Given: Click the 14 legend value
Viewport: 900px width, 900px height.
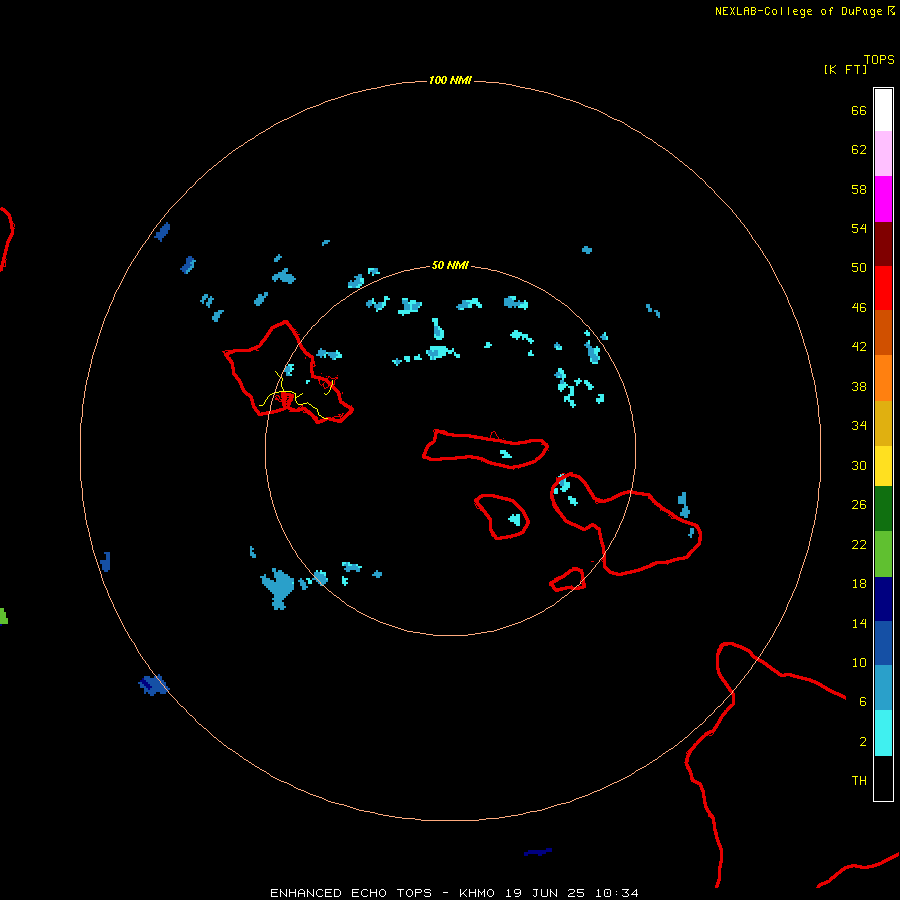Looking at the screenshot, I should pos(859,623).
